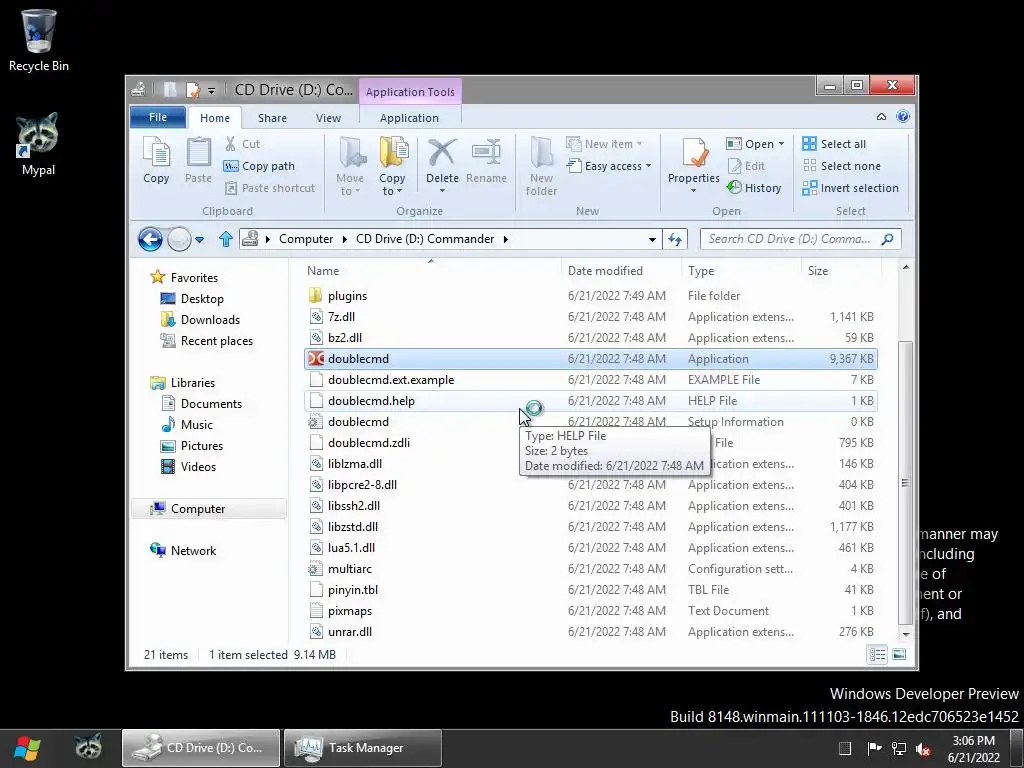Sort by the Name column header
This screenshot has height=768, width=1024.
tap(431, 270)
